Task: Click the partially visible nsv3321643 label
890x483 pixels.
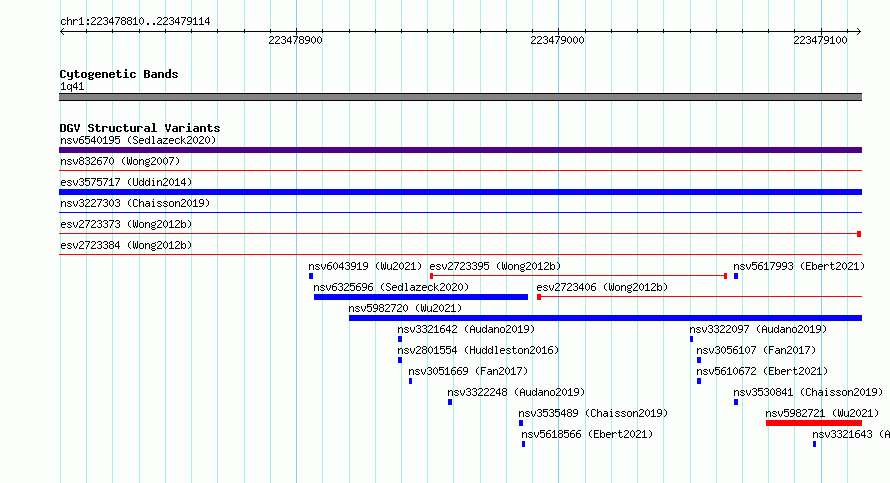Action: [x=851, y=434]
